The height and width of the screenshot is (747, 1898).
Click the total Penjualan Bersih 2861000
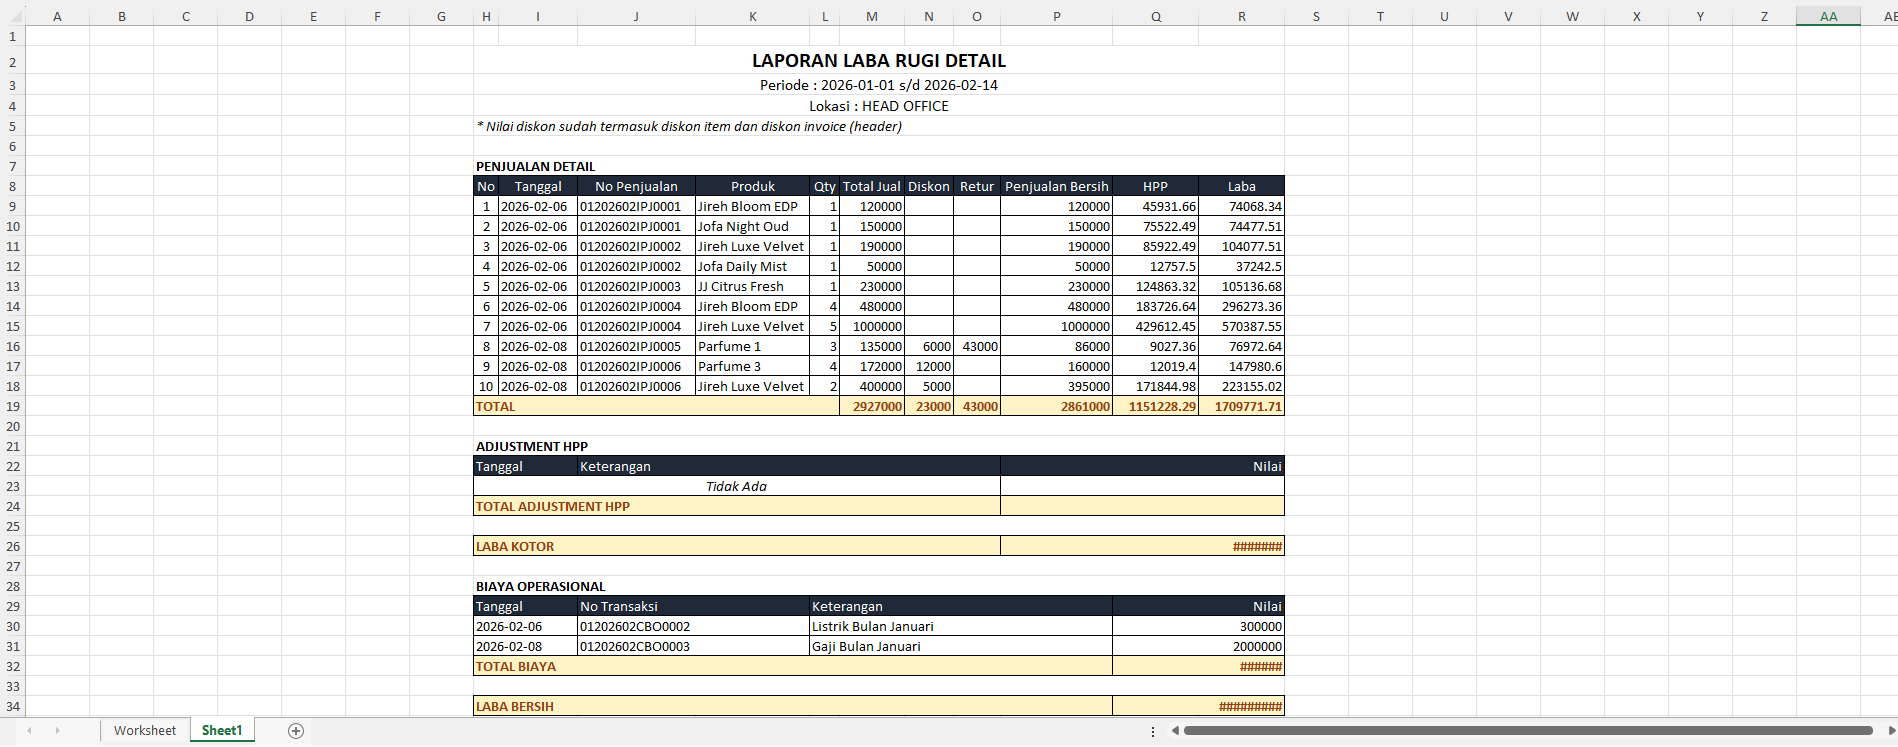click(x=1057, y=406)
